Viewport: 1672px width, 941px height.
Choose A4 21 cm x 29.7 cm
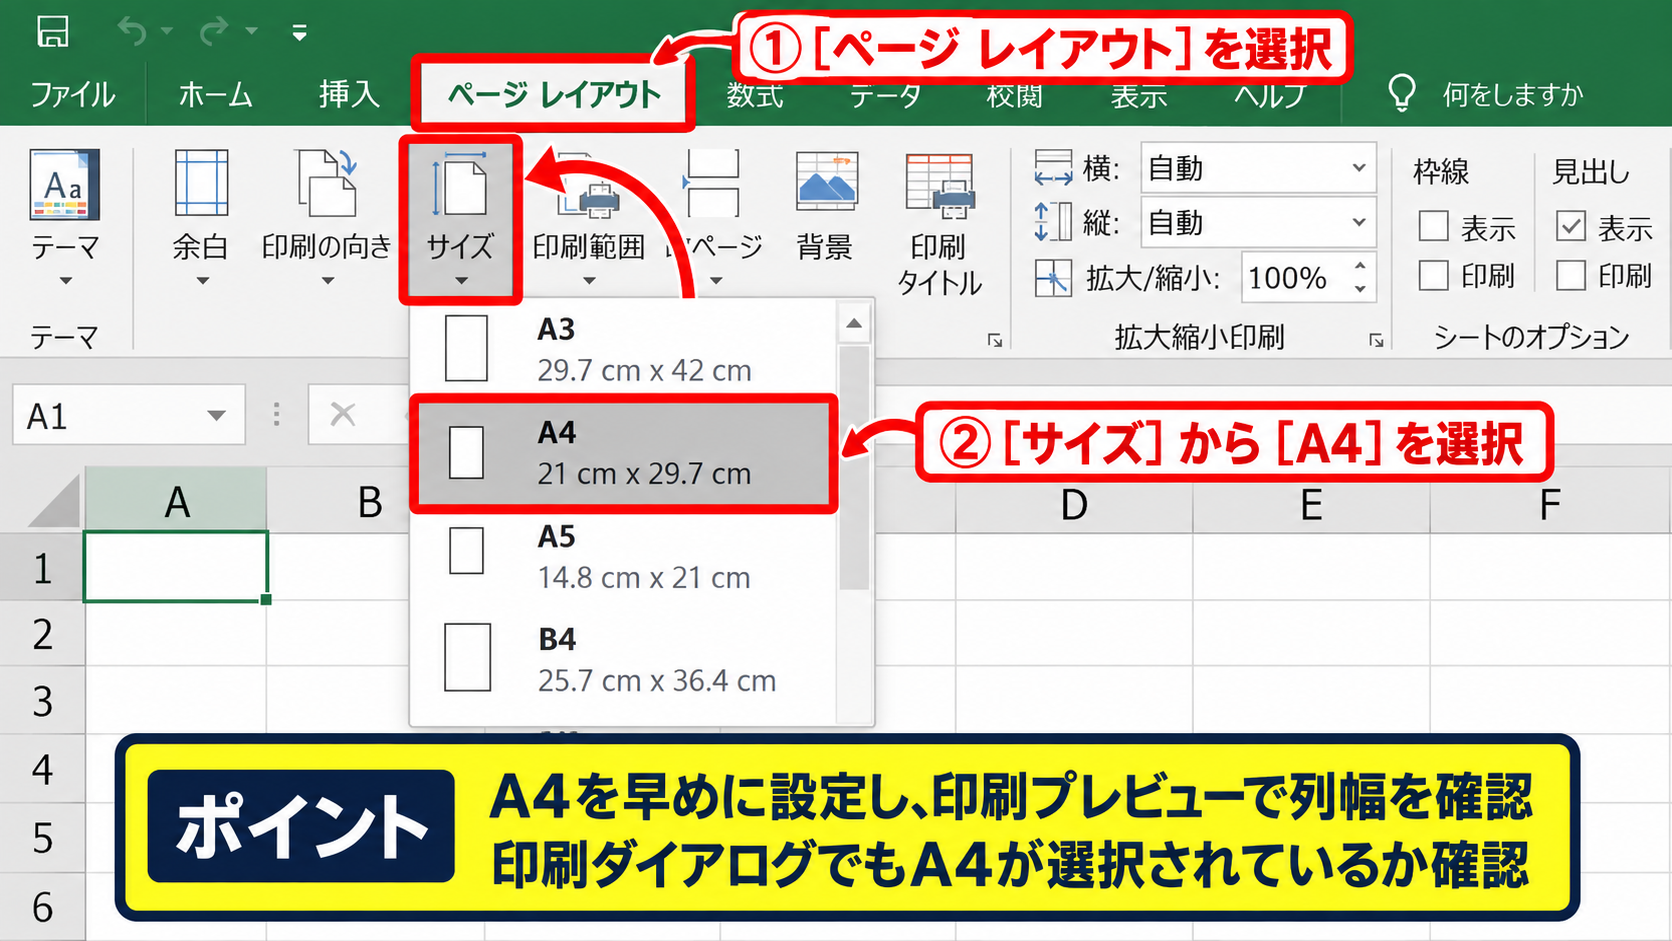[x=623, y=453]
